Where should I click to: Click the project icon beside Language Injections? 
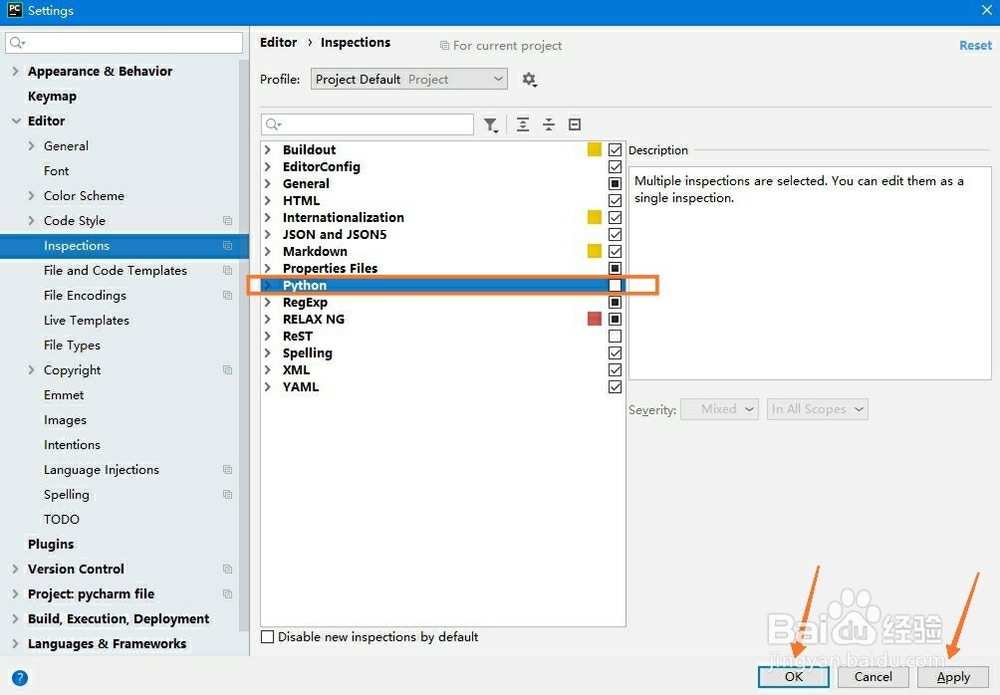227,469
